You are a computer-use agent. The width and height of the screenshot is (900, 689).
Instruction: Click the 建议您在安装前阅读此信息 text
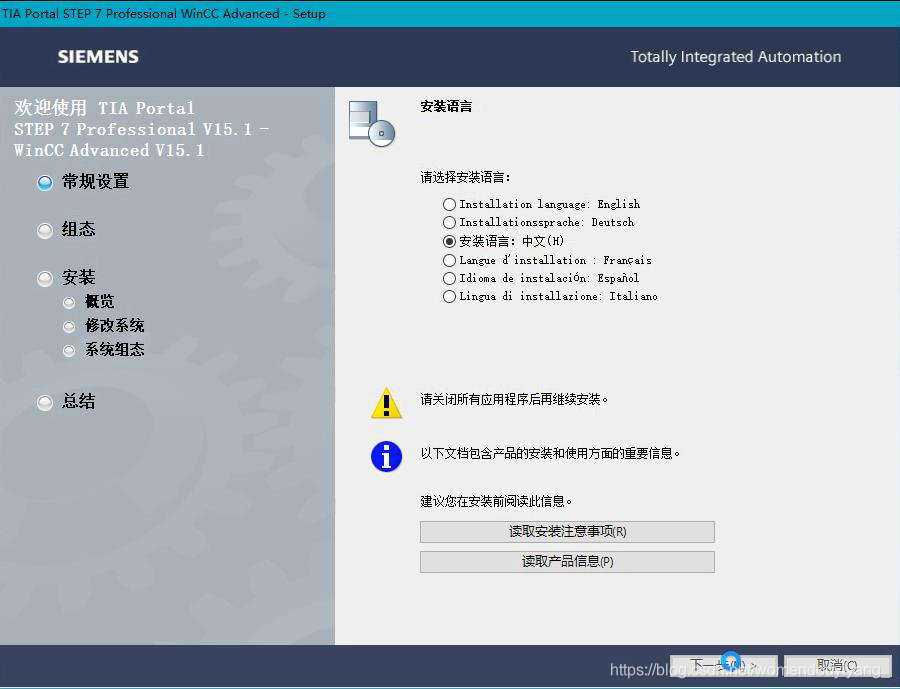coord(496,501)
